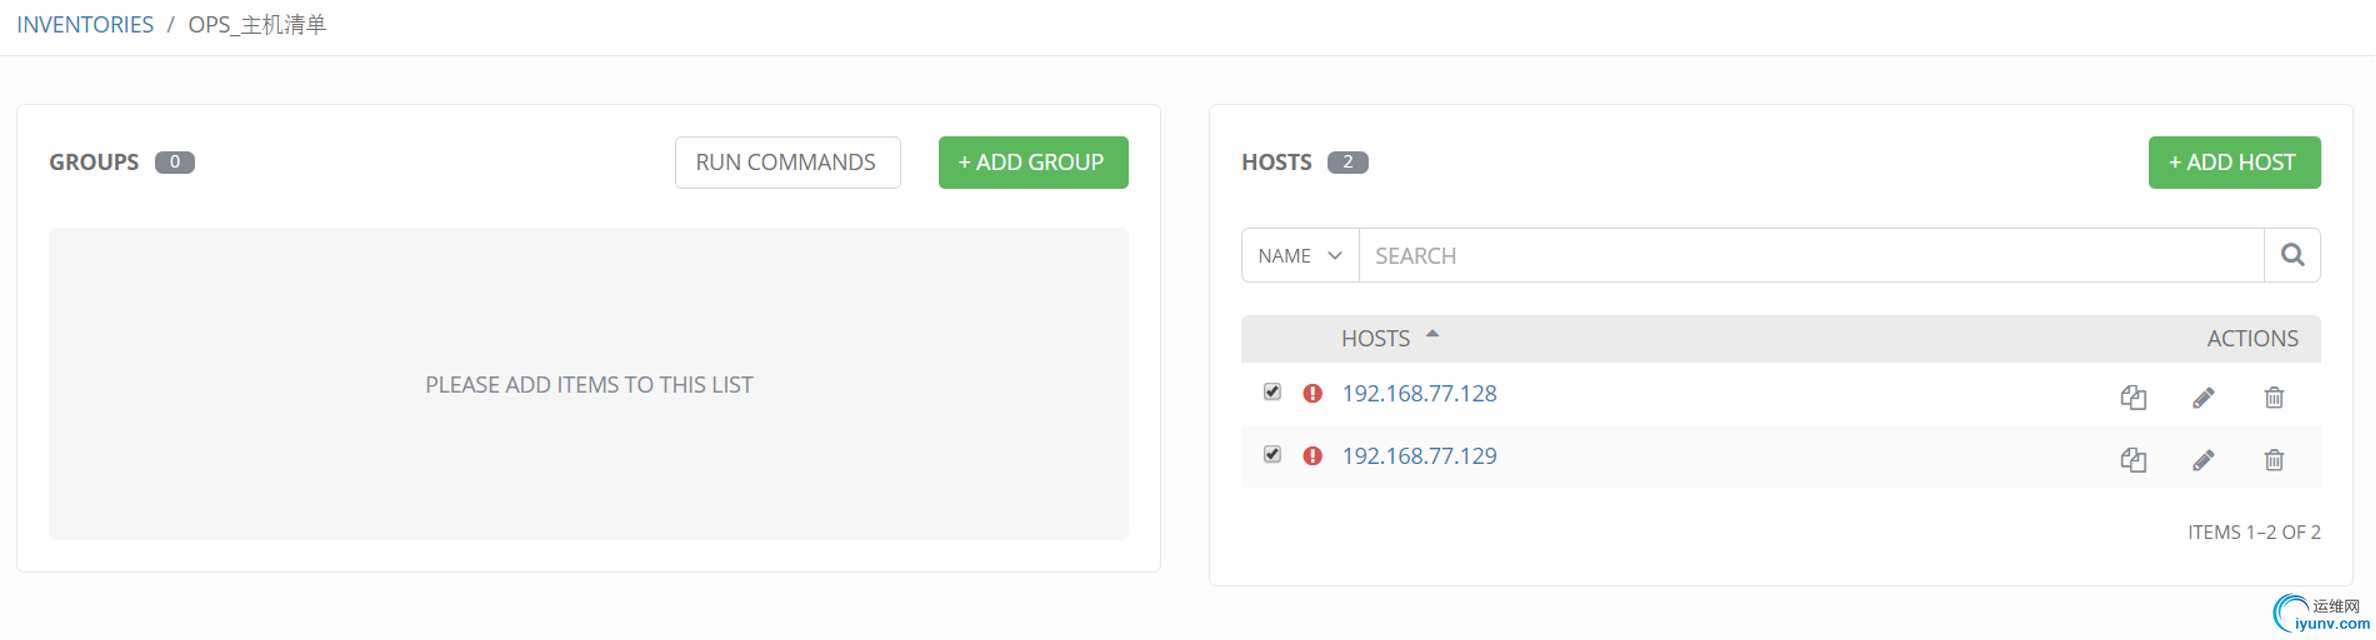
Task: Edit host 192.168.77.129 with pencil icon
Action: pyautogui.click(x=2203, y=459)
